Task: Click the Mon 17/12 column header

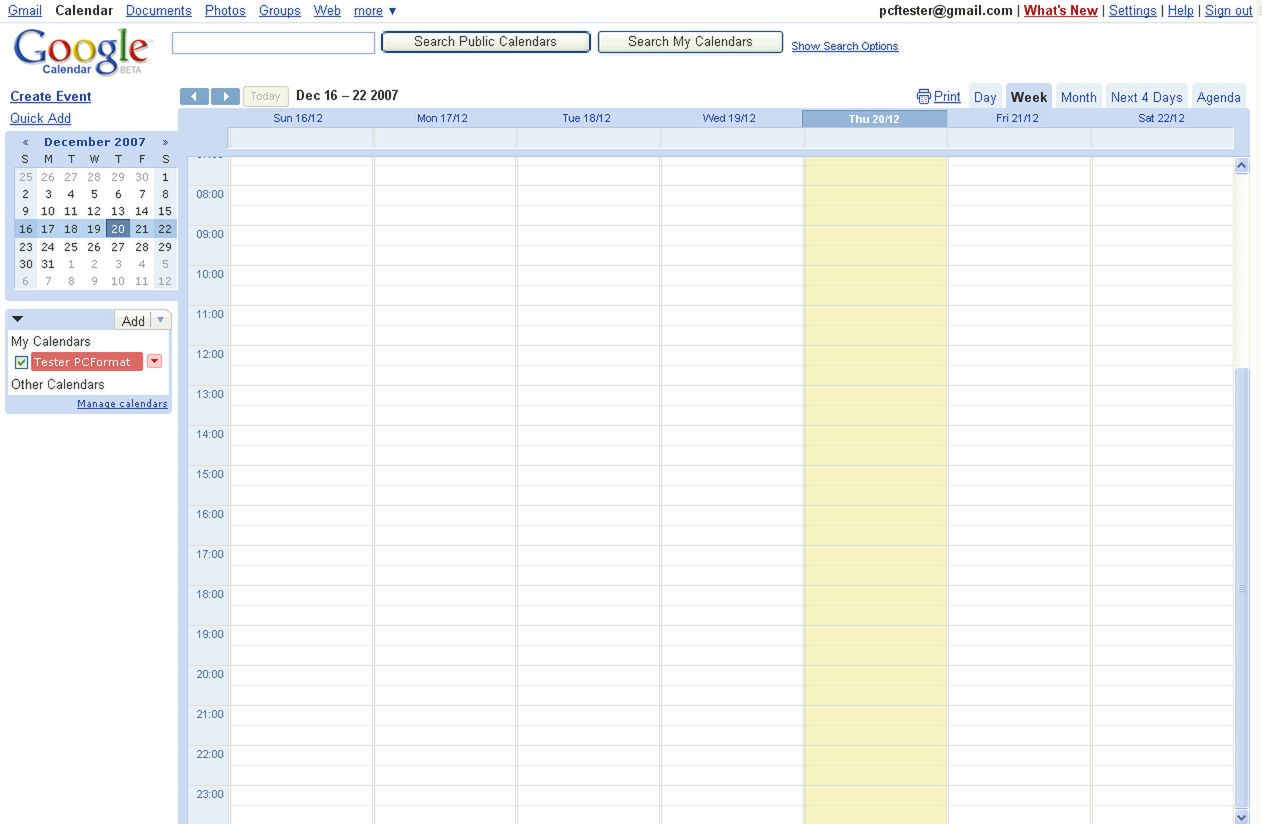Action: [x=443, y=118]
